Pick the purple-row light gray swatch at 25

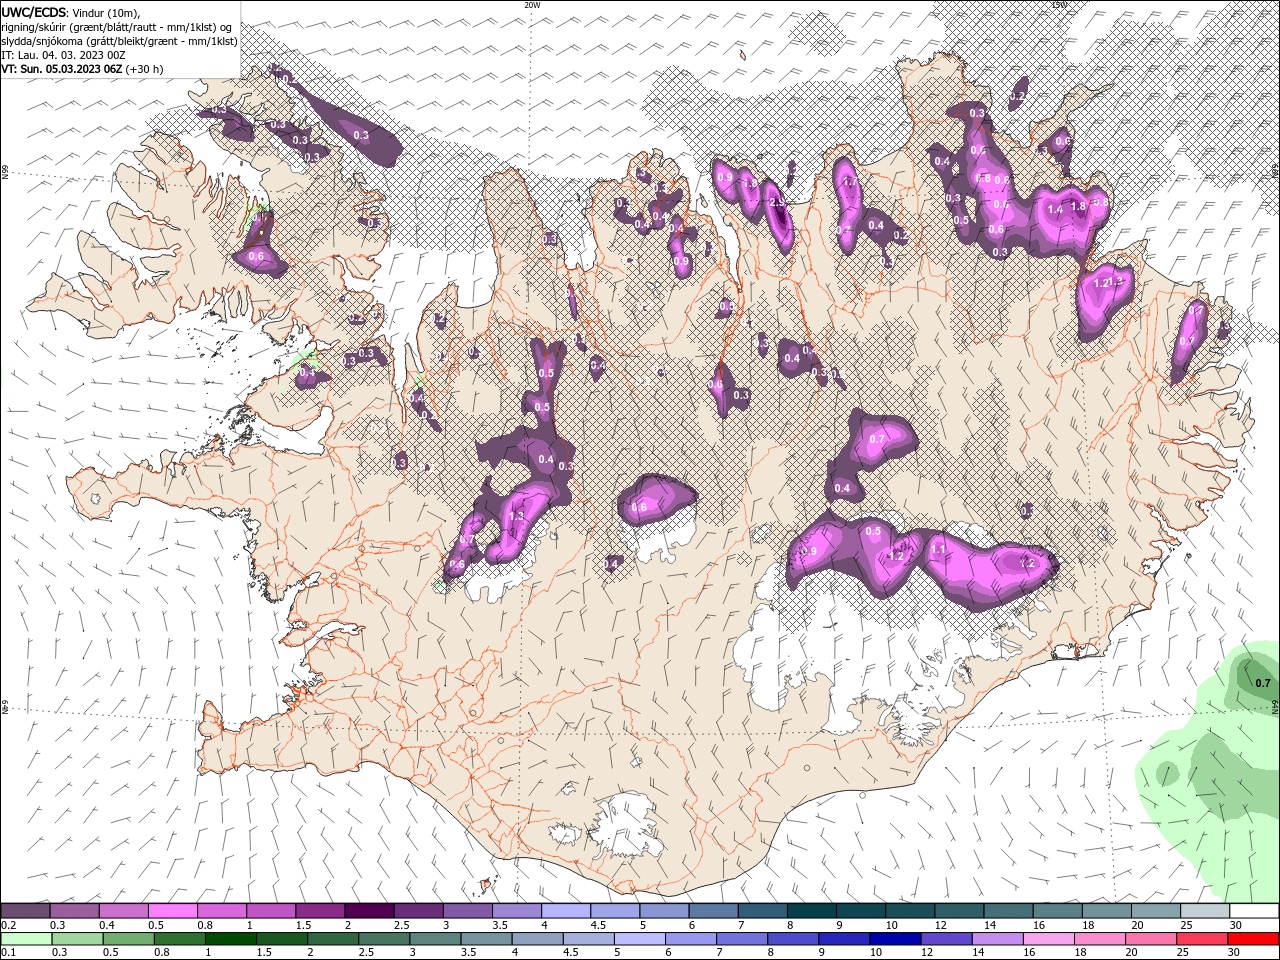pos(1206,911)
